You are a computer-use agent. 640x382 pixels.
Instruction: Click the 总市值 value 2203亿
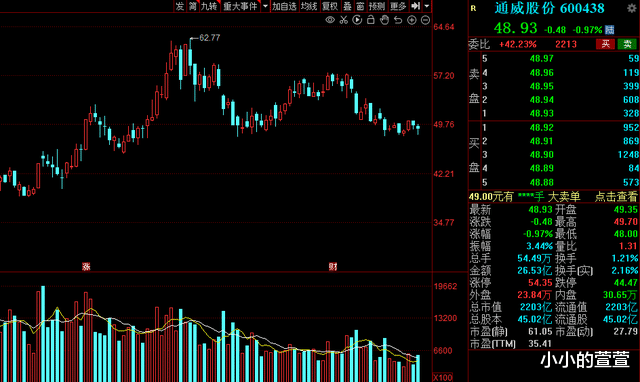[536, 307]
